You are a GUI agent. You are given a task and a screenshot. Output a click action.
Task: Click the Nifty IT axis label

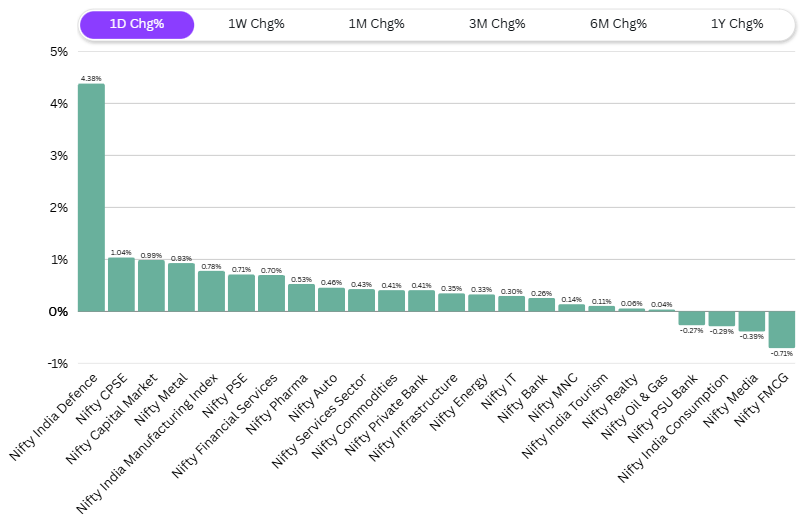pyautogui.click(x=498, y=392)
